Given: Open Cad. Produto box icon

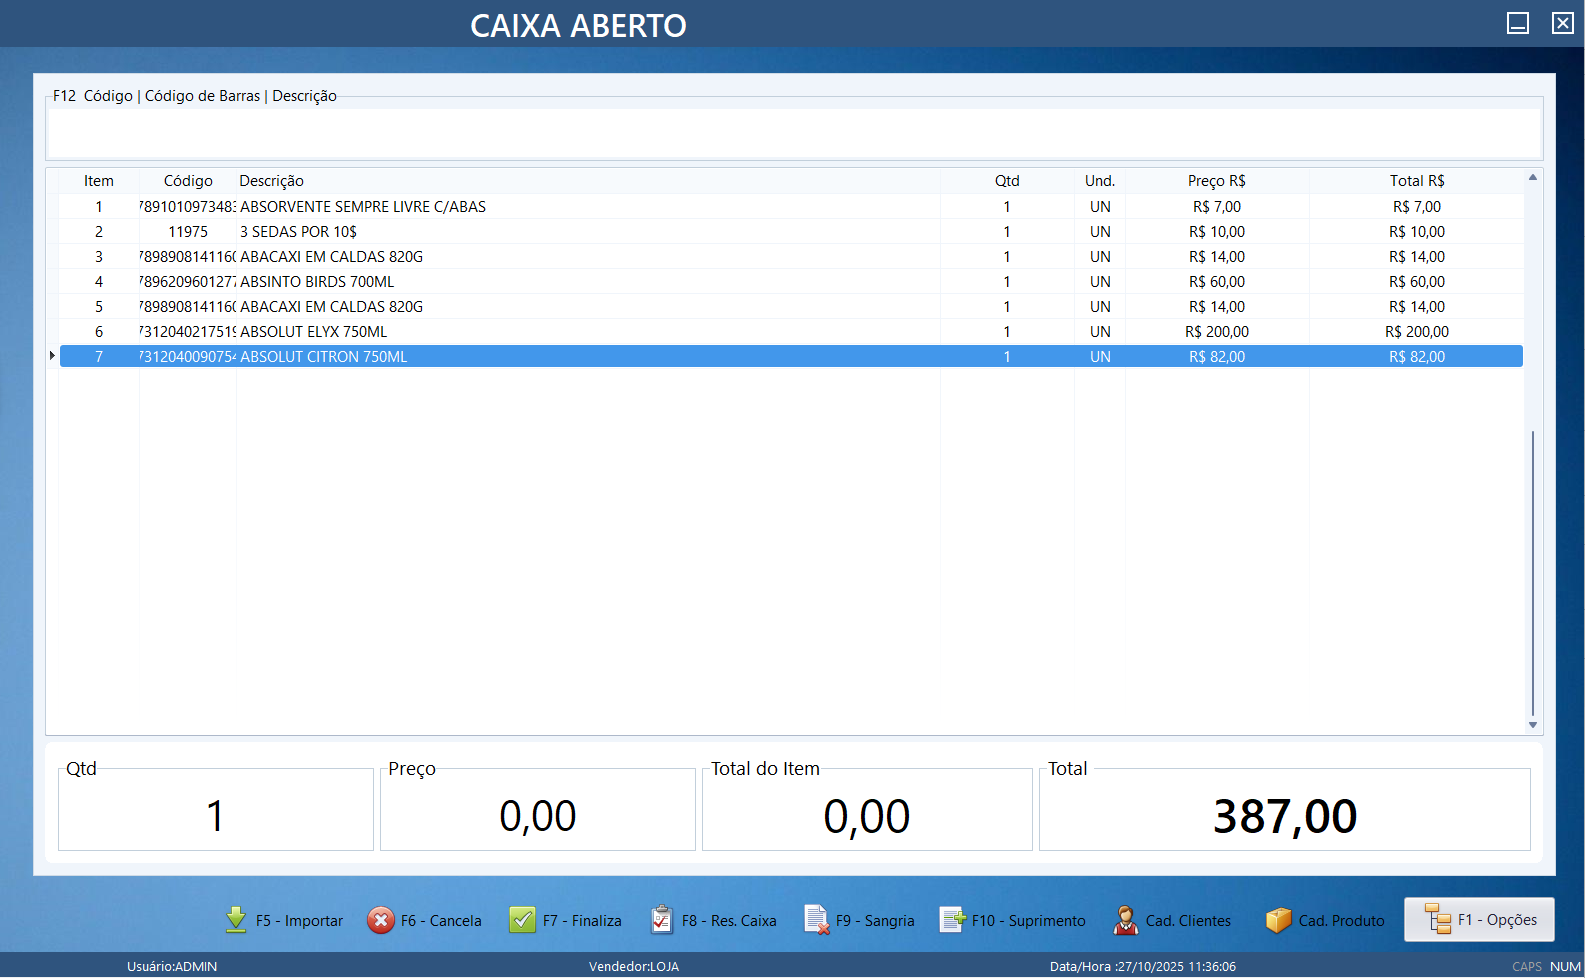Looking at the screenshot, I should 1278,920.
